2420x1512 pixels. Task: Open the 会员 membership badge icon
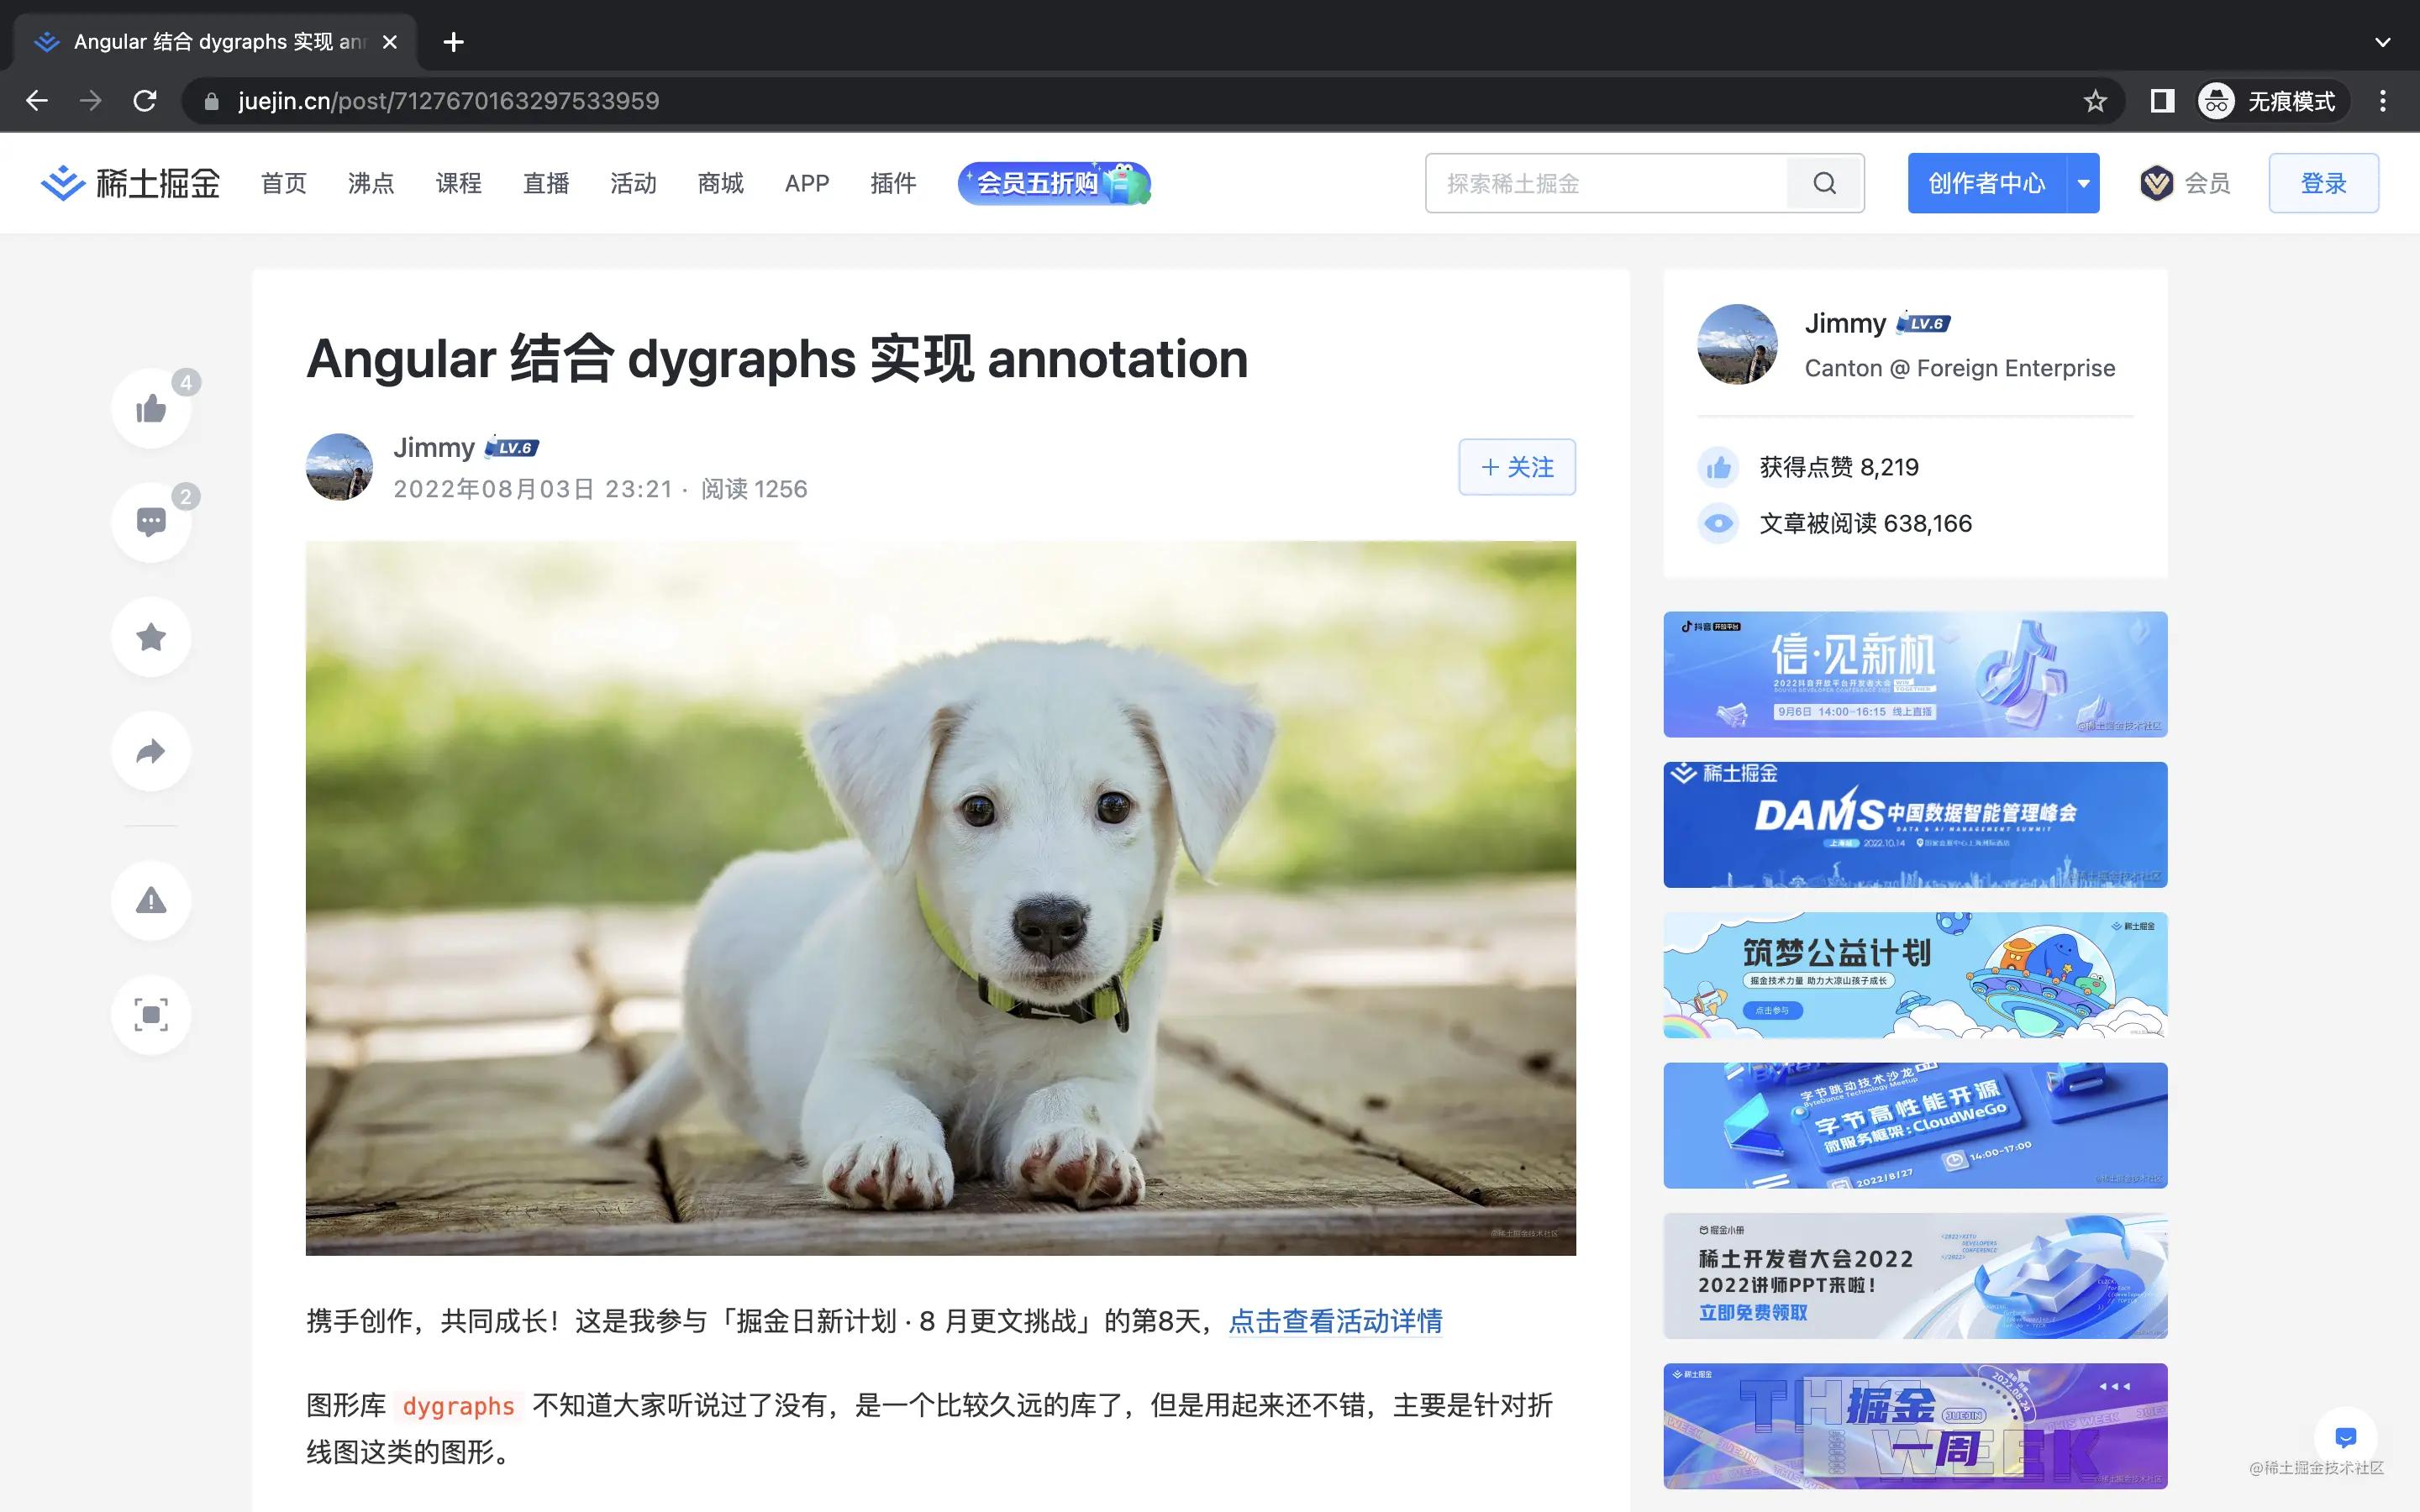click(x=2156, y=183)
